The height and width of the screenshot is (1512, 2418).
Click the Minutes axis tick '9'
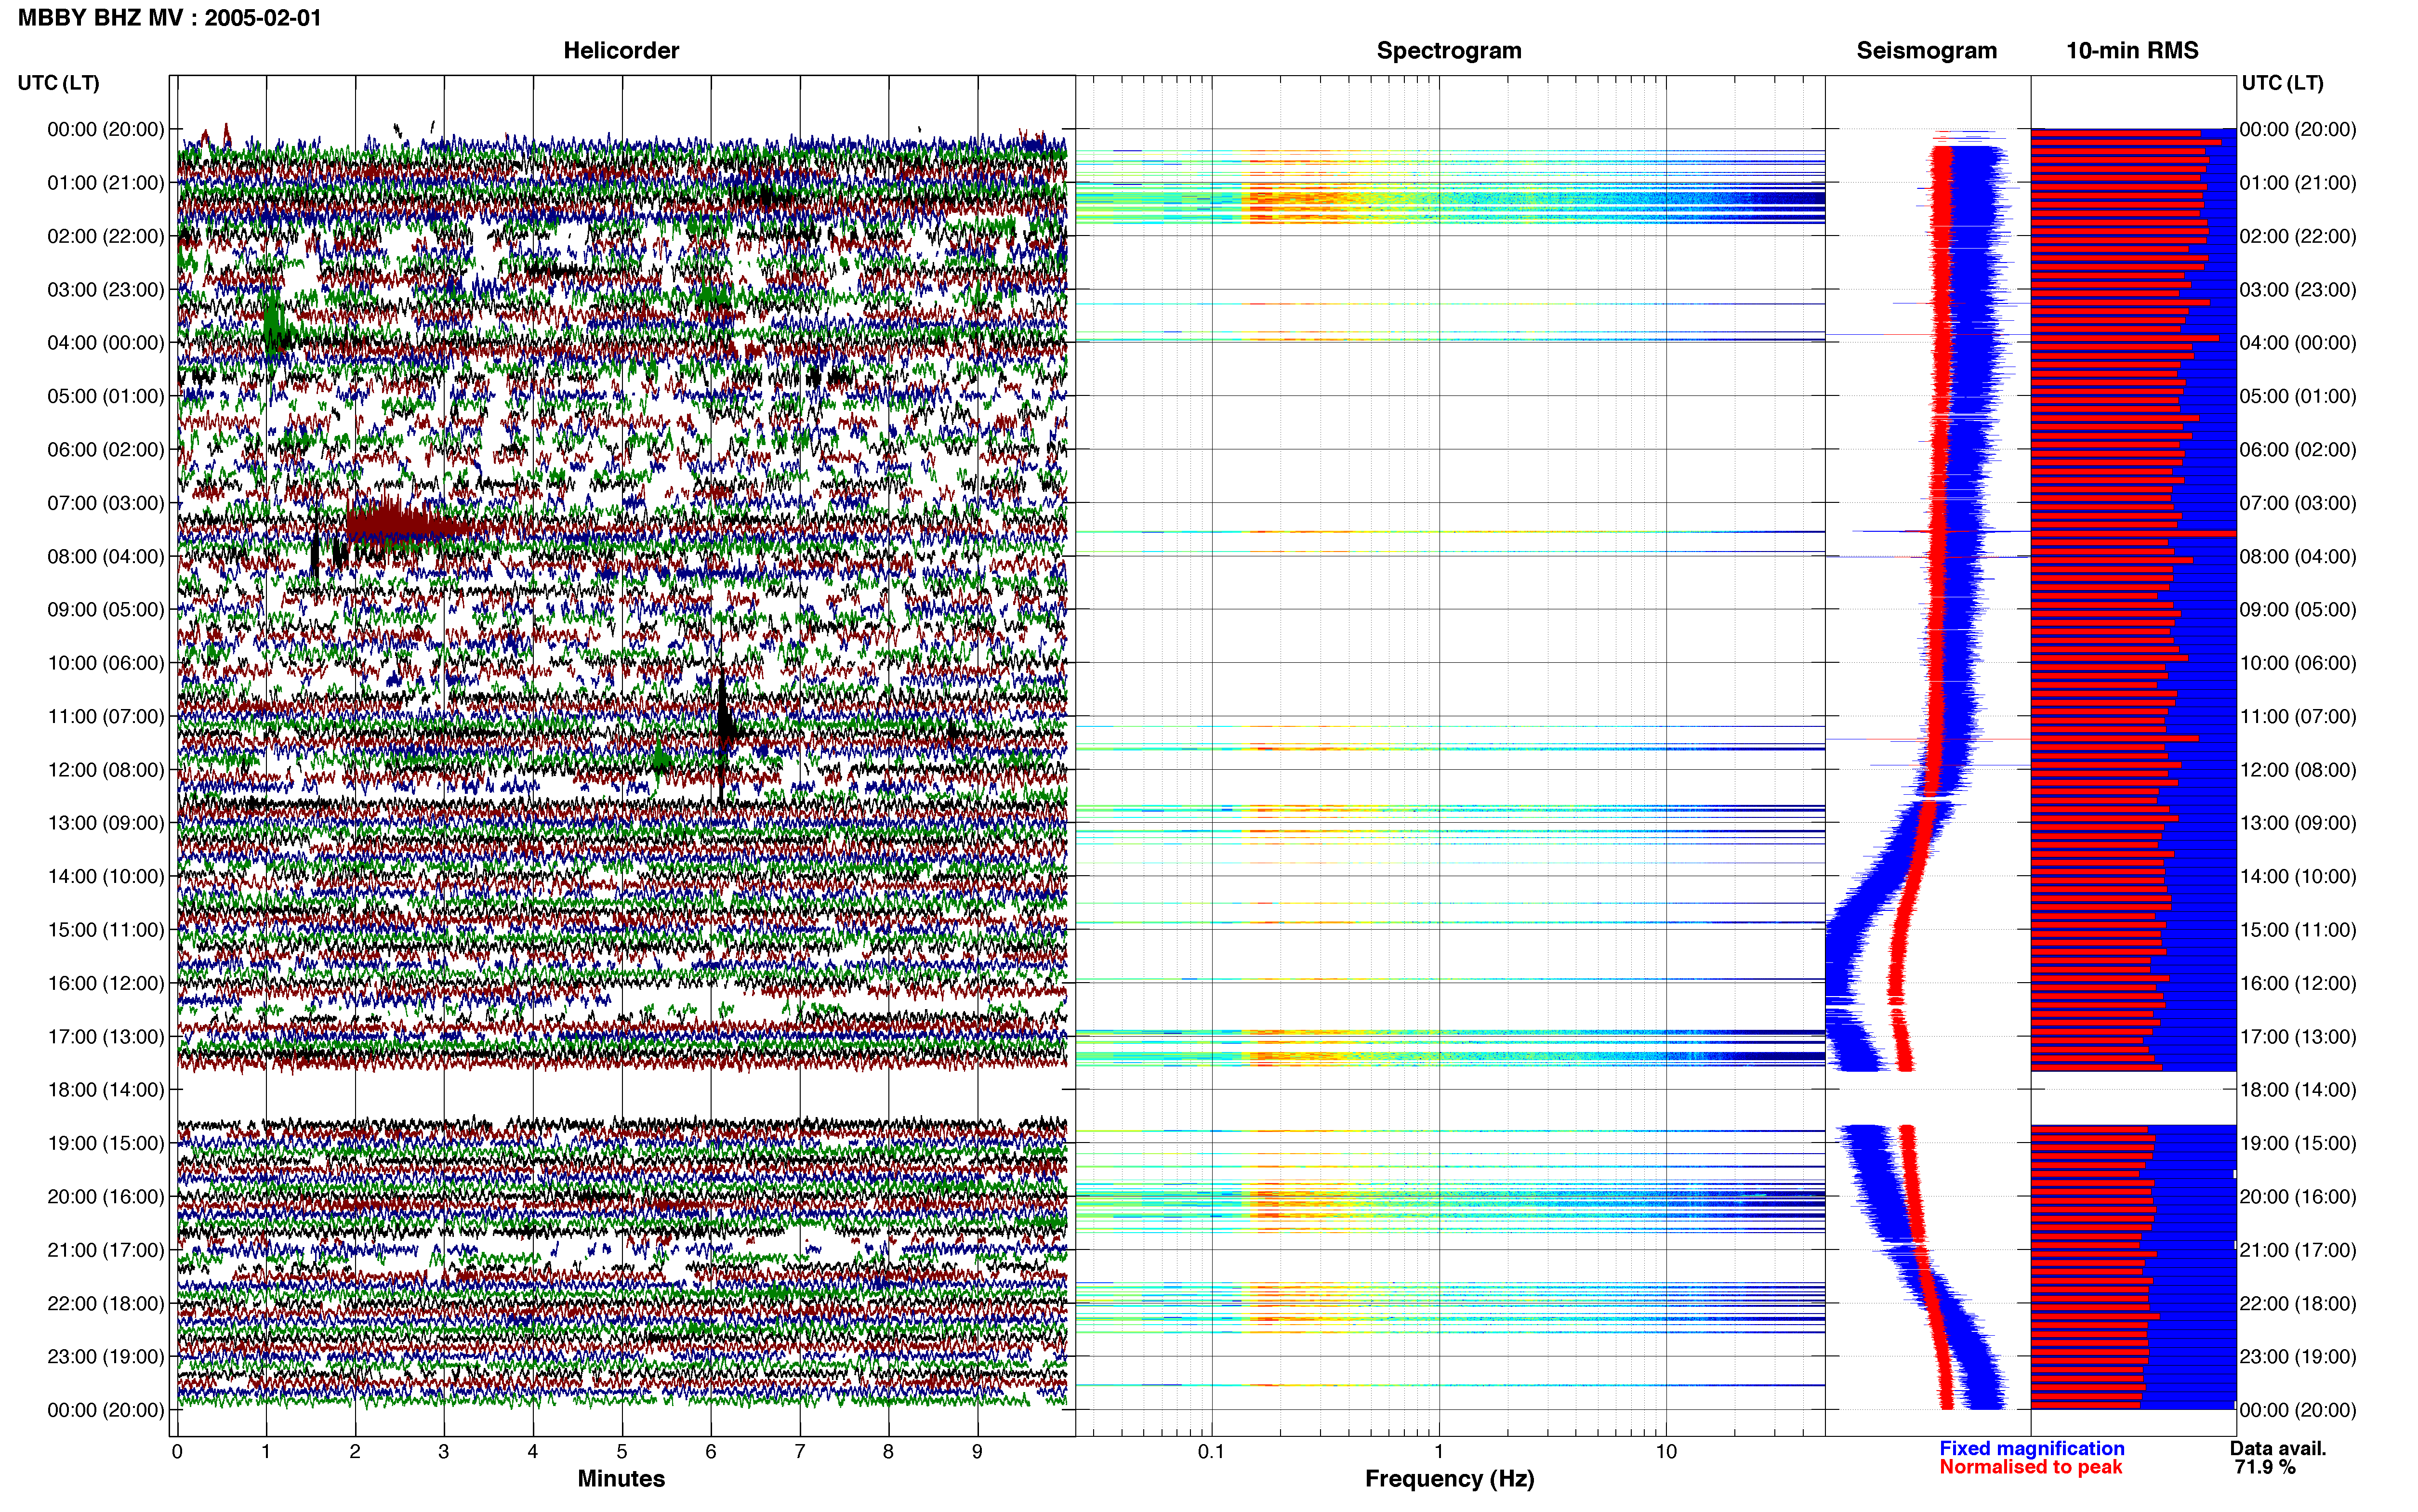977,1452
